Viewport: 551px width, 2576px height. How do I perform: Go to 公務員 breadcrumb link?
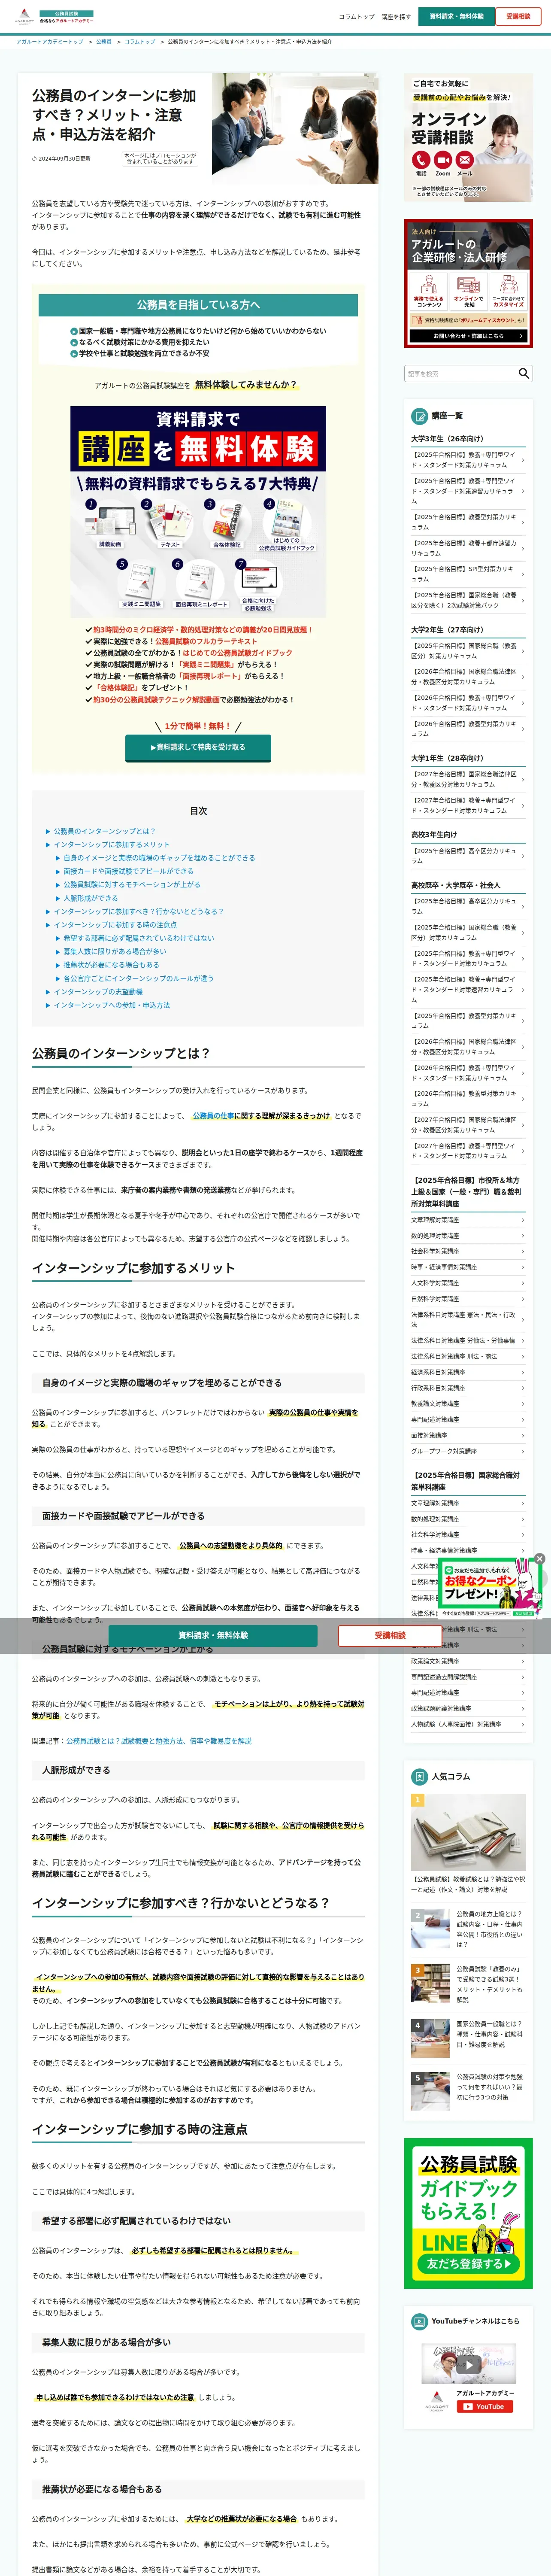coord(104,42)
